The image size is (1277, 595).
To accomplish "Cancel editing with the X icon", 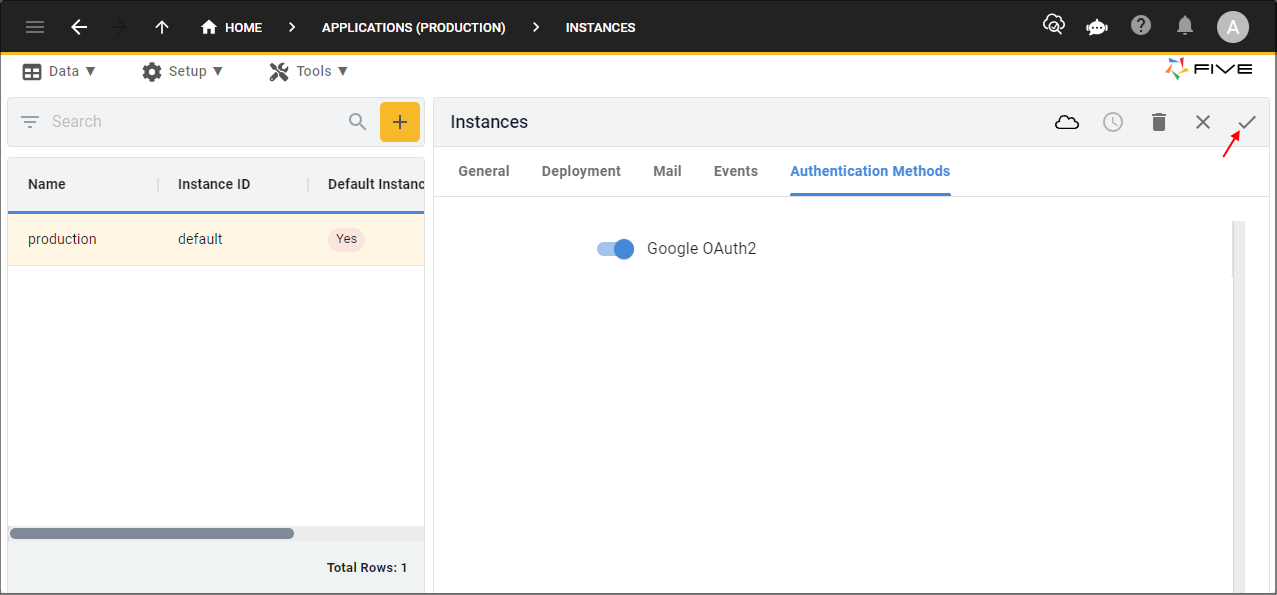I will point(1203,122).
